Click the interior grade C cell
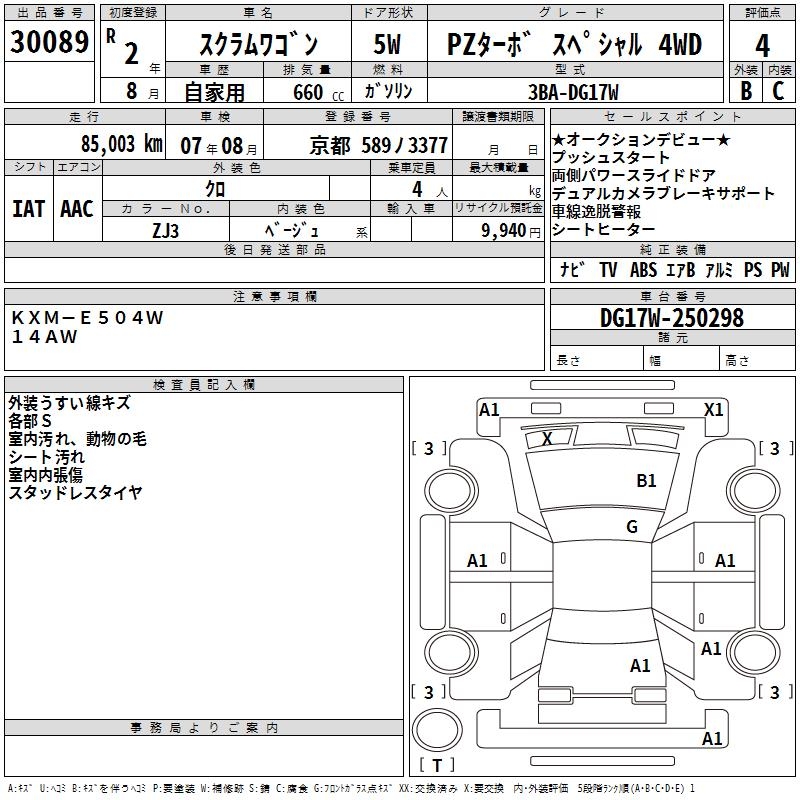The width and height of the screenshot is (800, 800). coord(779,91)
